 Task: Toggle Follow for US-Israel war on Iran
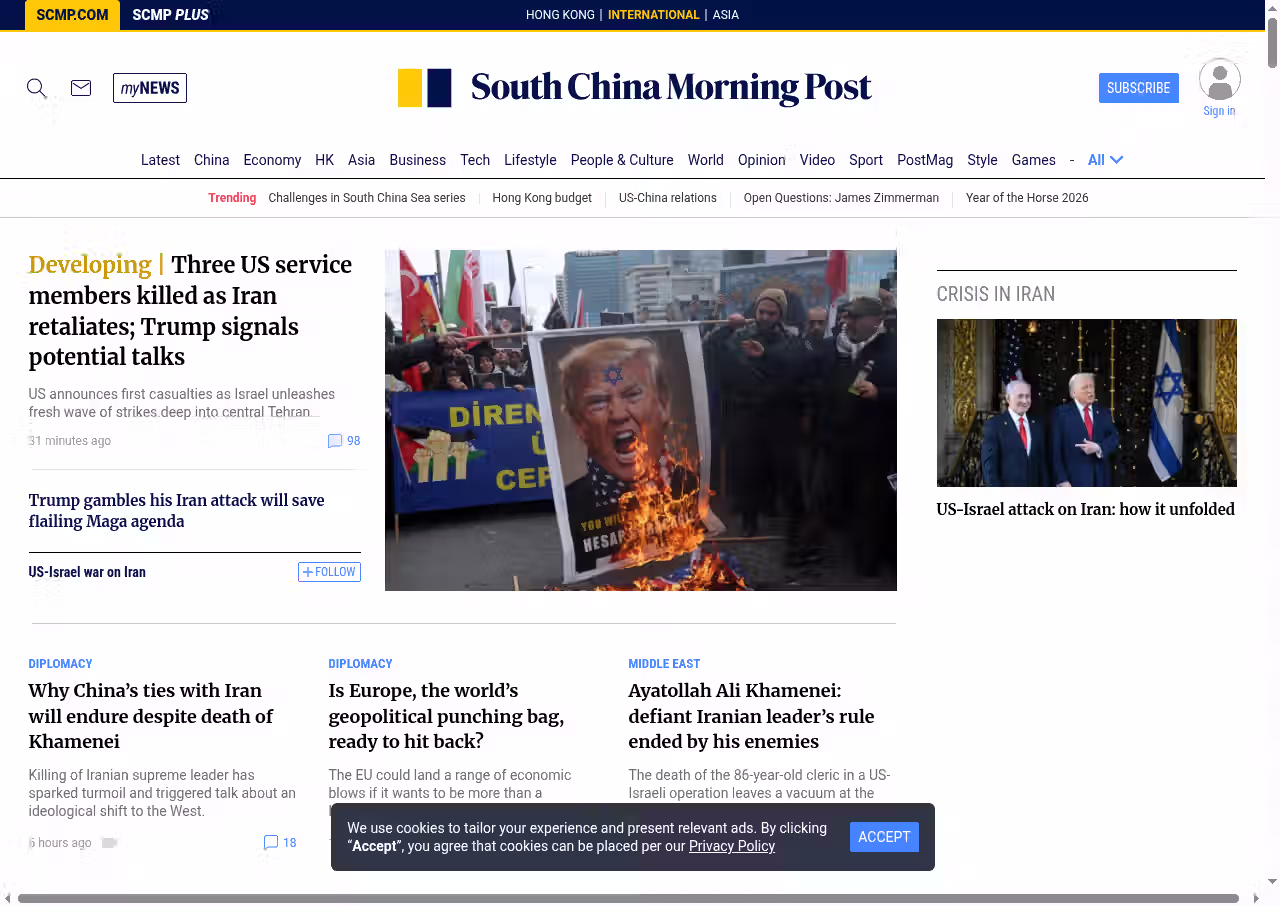pyautogui.click(x=329, y=572)
